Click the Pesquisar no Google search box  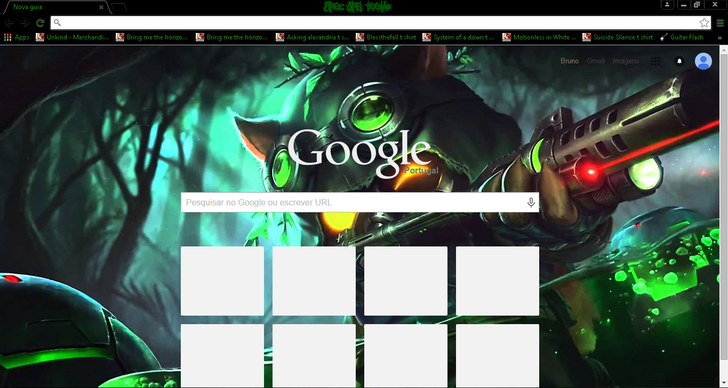[x=360, y=202]
